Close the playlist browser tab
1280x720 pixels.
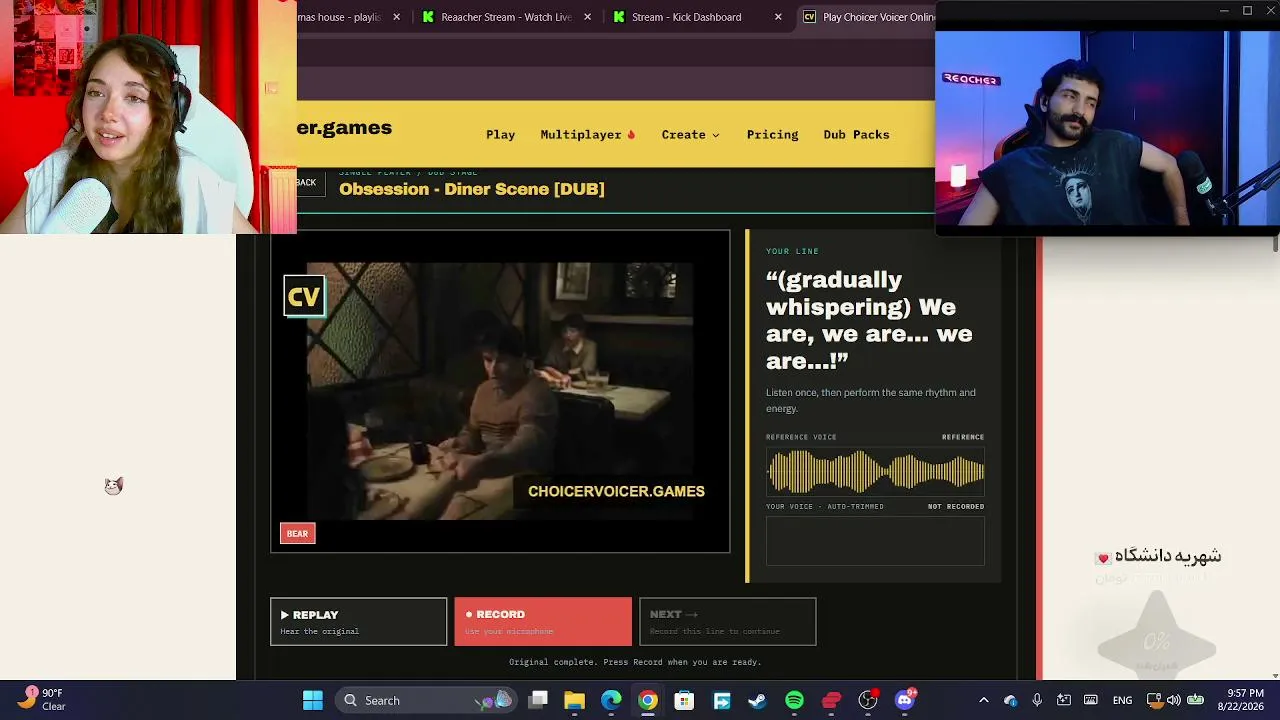point(396,17)
